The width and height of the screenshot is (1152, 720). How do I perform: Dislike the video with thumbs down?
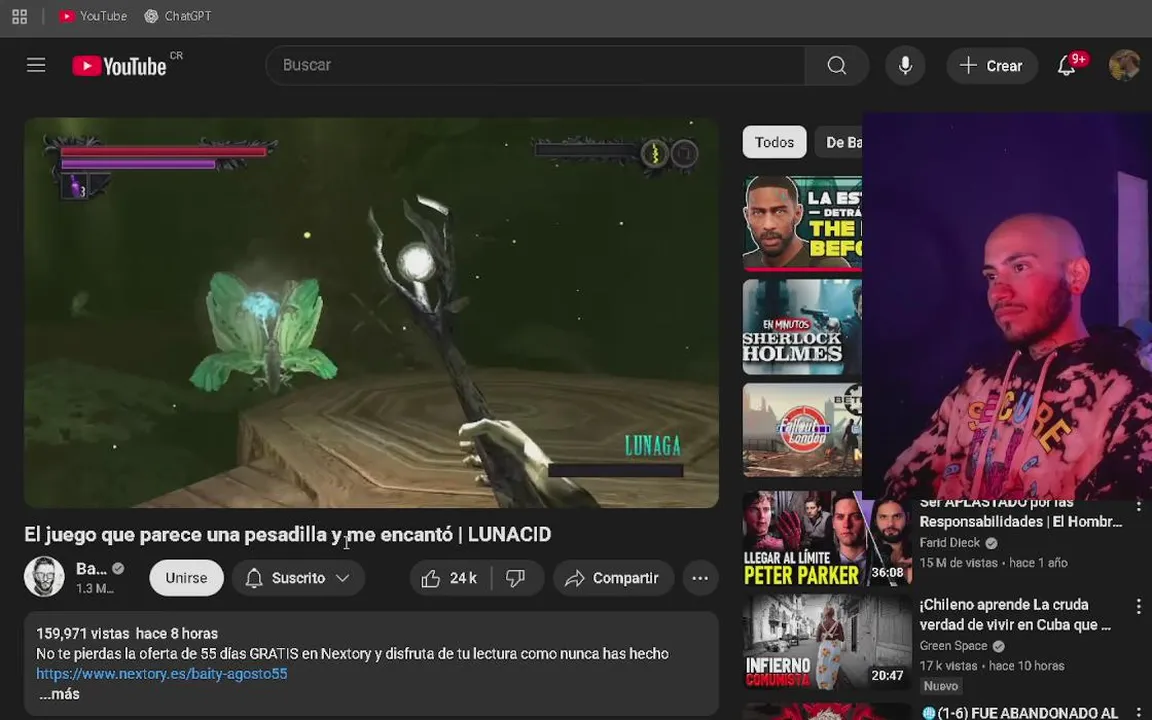(516, 578)
